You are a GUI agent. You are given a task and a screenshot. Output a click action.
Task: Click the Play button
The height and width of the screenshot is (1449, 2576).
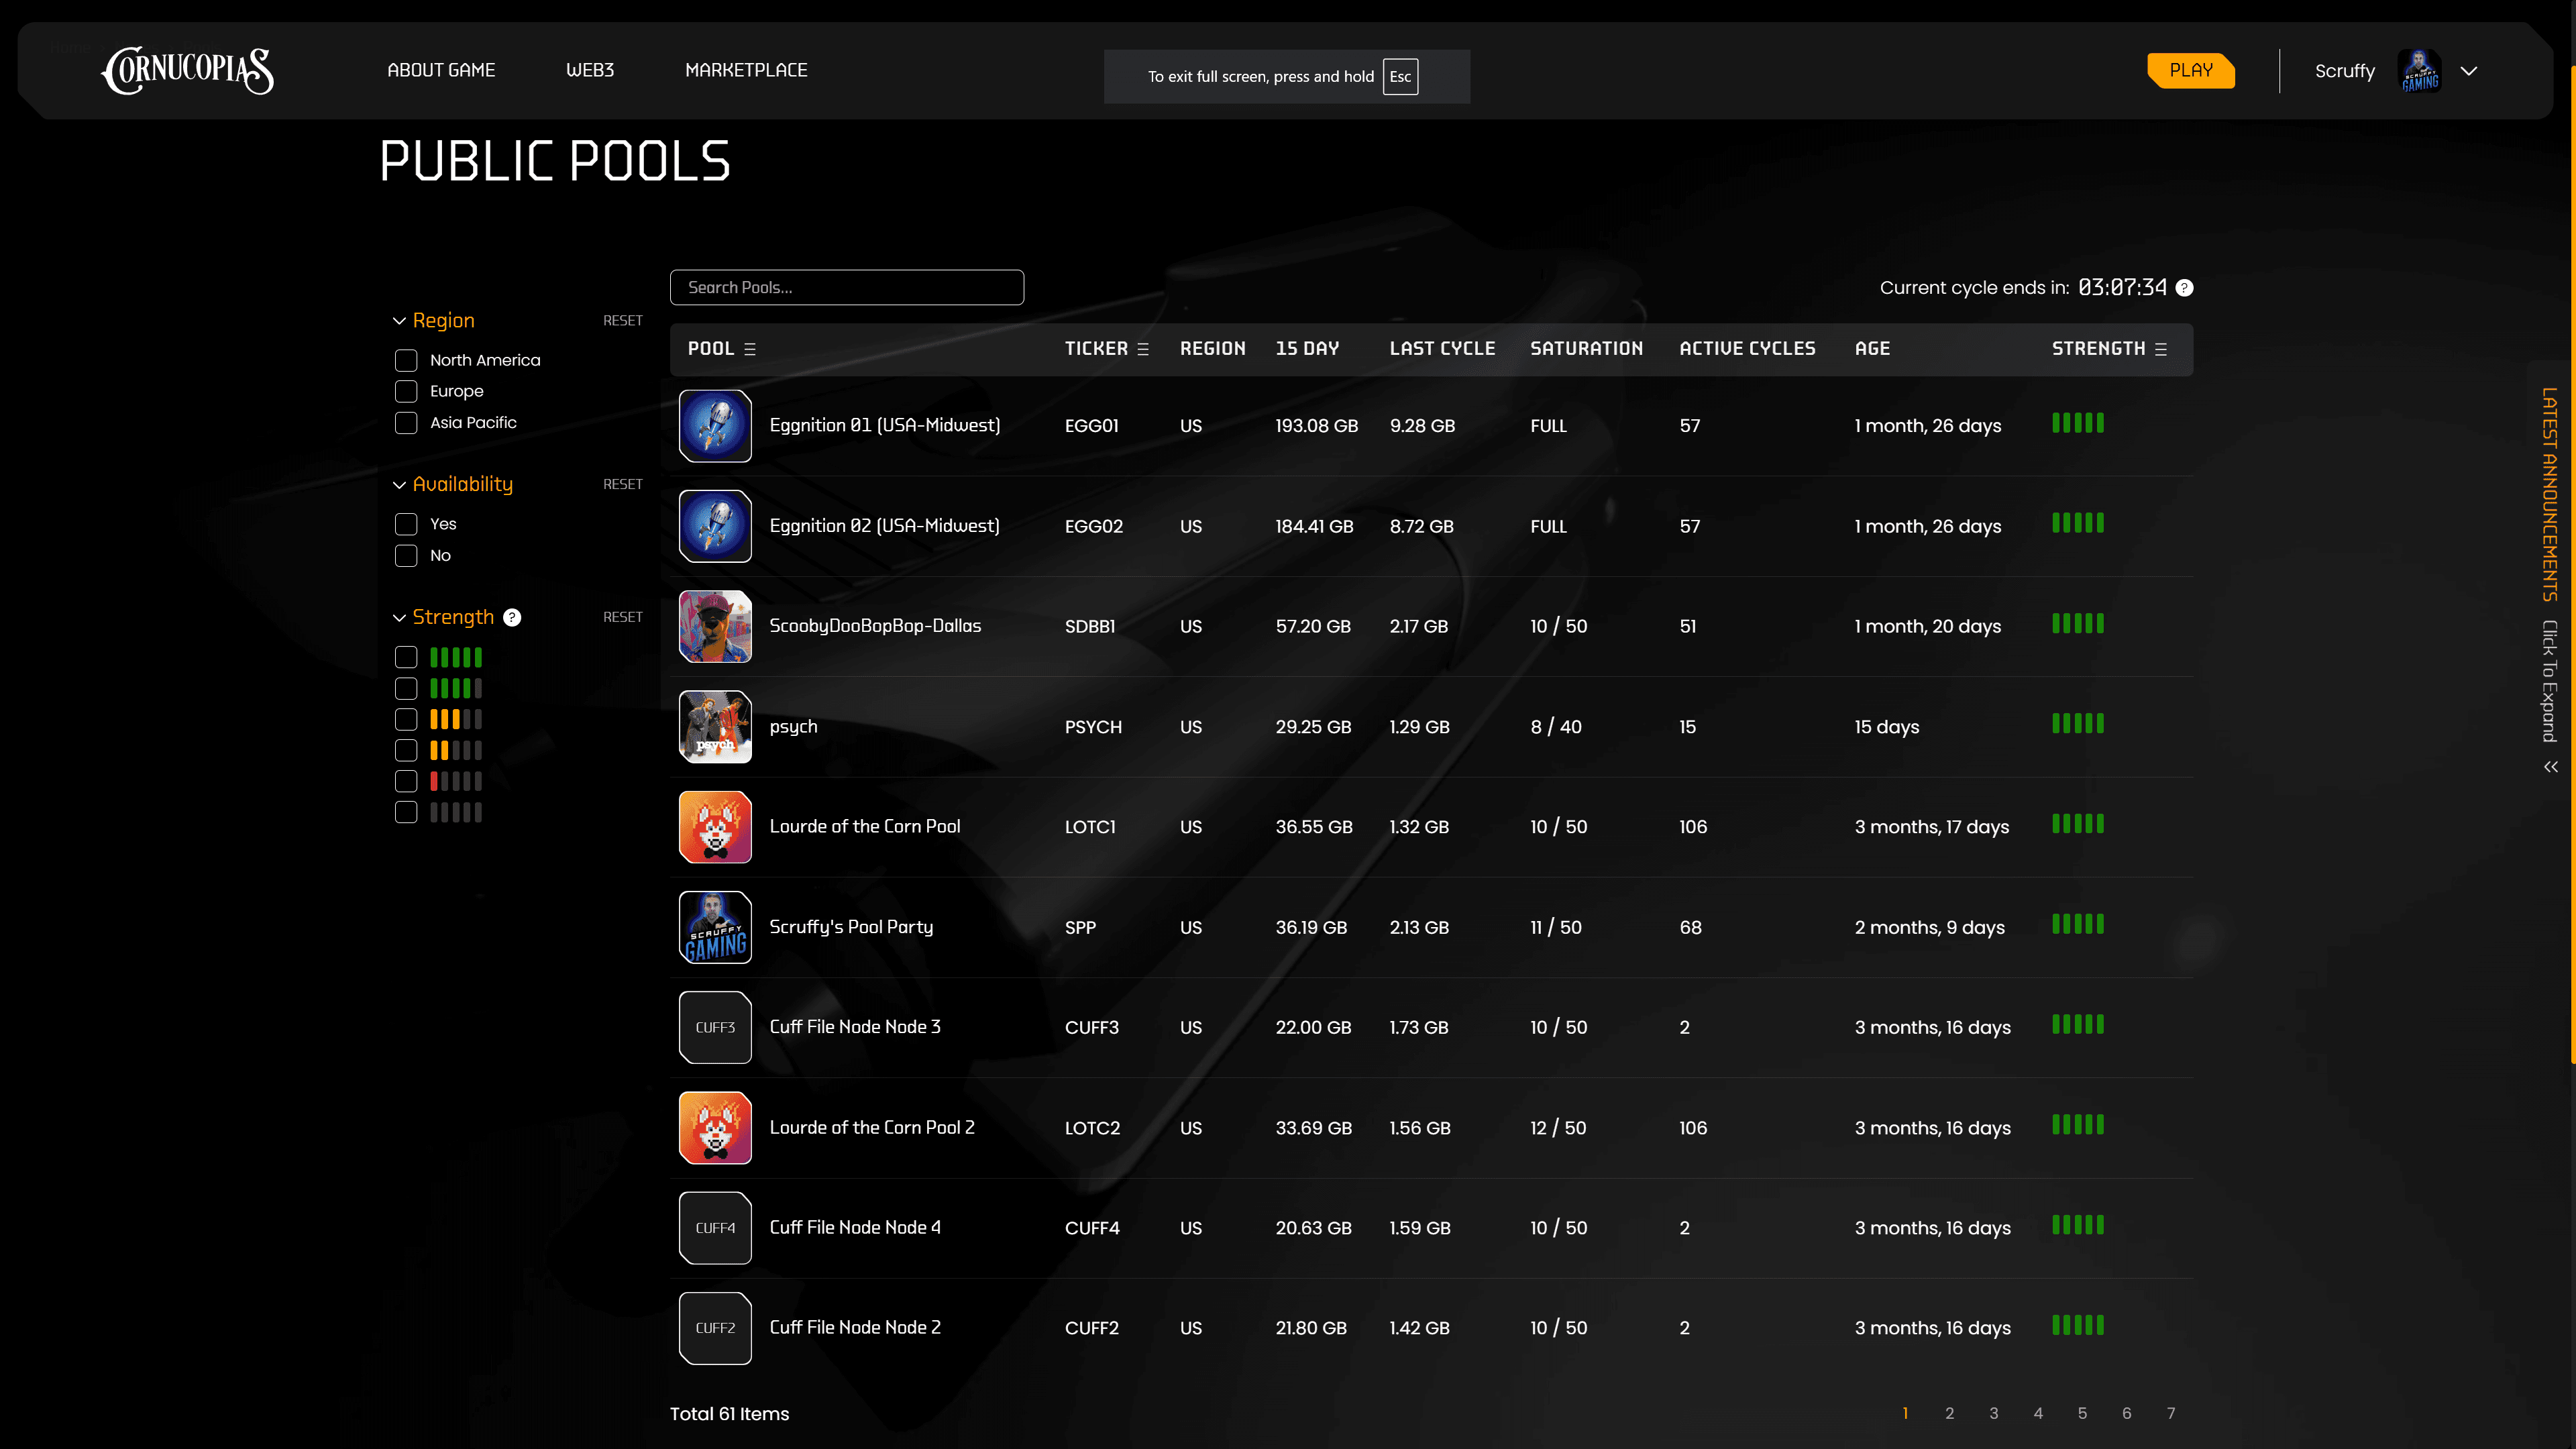[x=2191, y=70]
